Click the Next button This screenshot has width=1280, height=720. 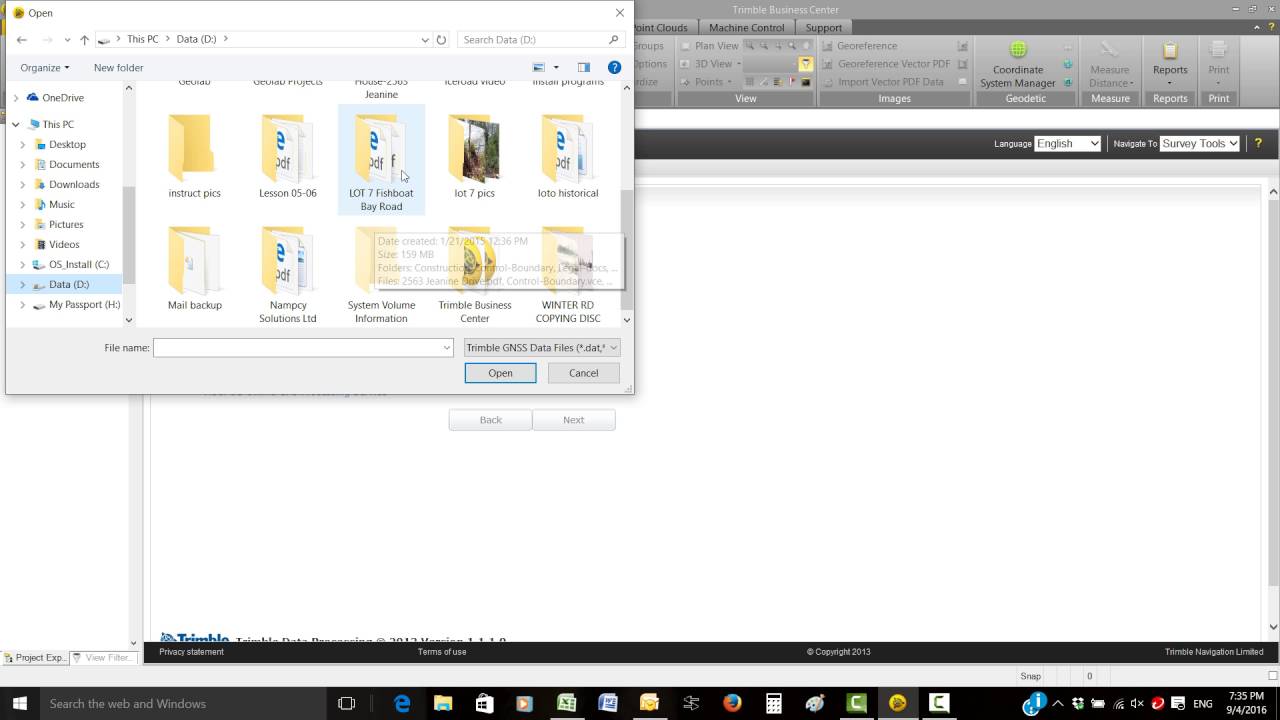coord(573,420)
